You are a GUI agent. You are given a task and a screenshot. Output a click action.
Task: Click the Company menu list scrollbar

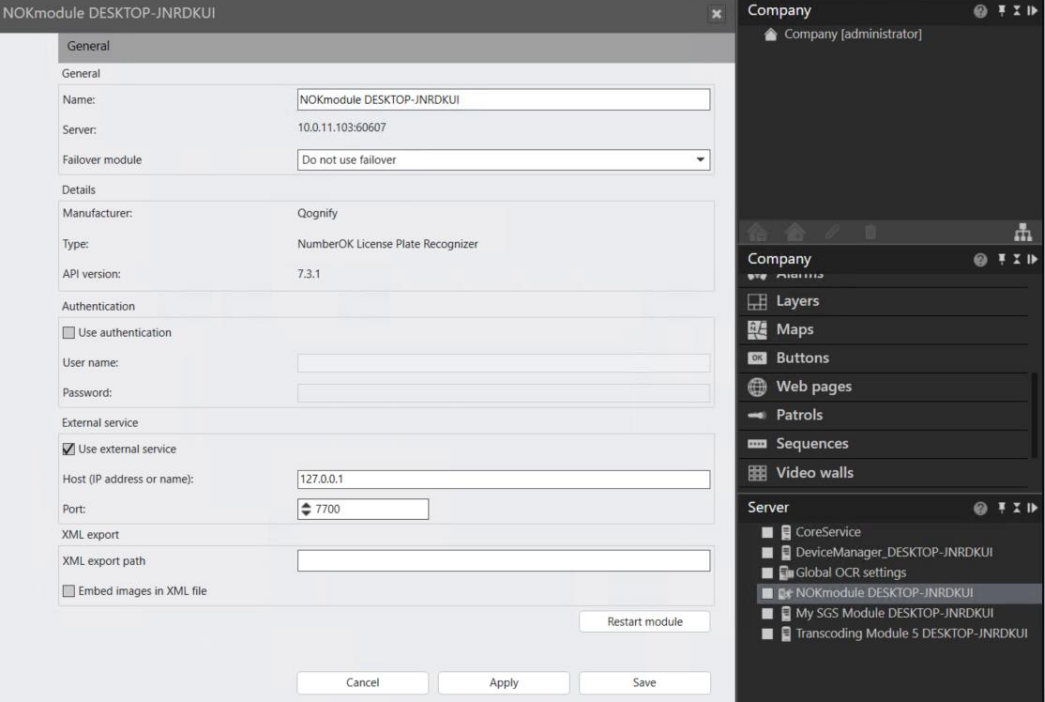pos(1034,415)
